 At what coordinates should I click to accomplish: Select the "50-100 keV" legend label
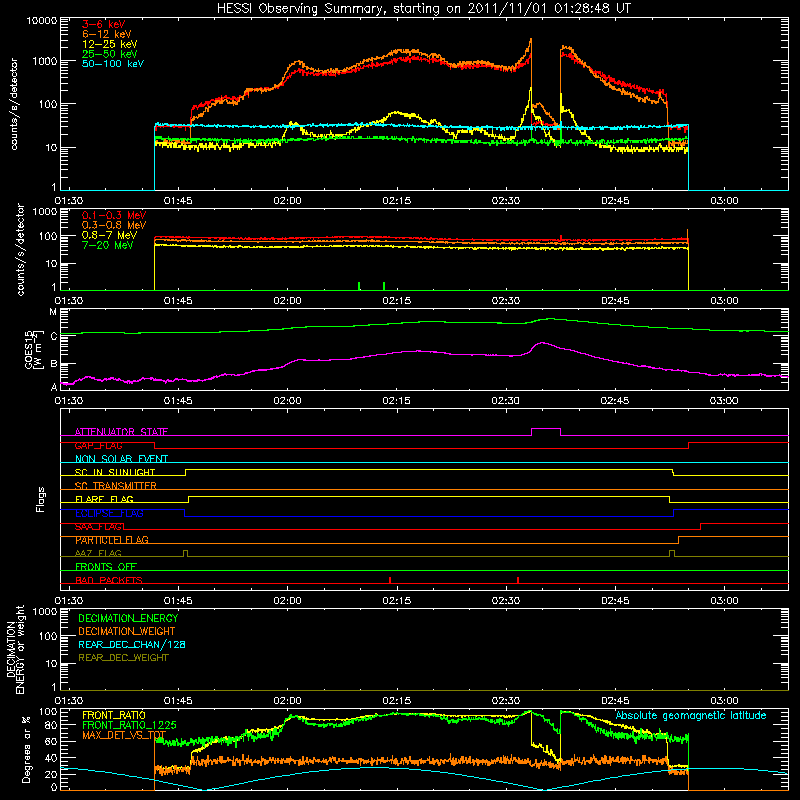[x=113, y=64]
